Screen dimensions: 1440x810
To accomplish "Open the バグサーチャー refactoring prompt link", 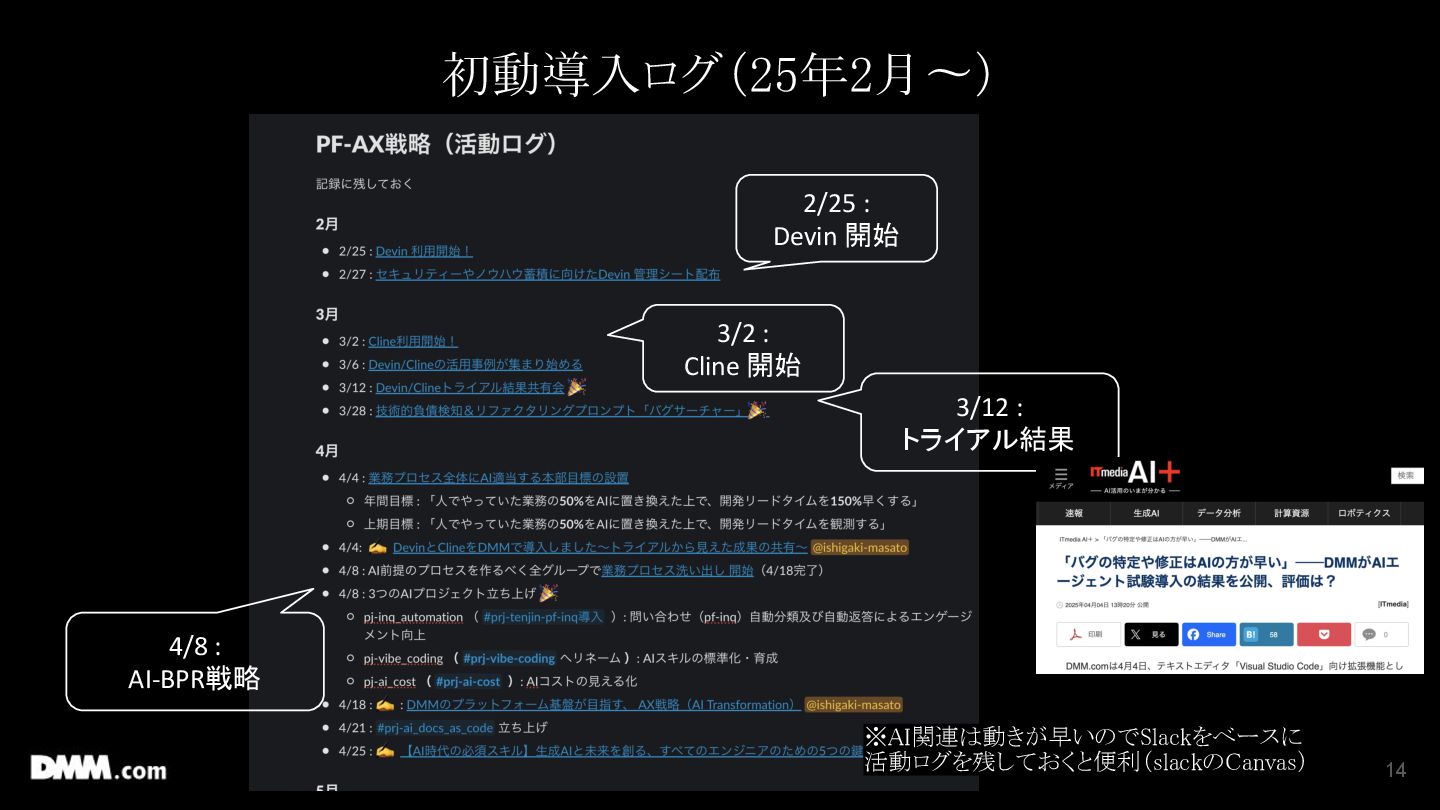I will tap(560, 411).
